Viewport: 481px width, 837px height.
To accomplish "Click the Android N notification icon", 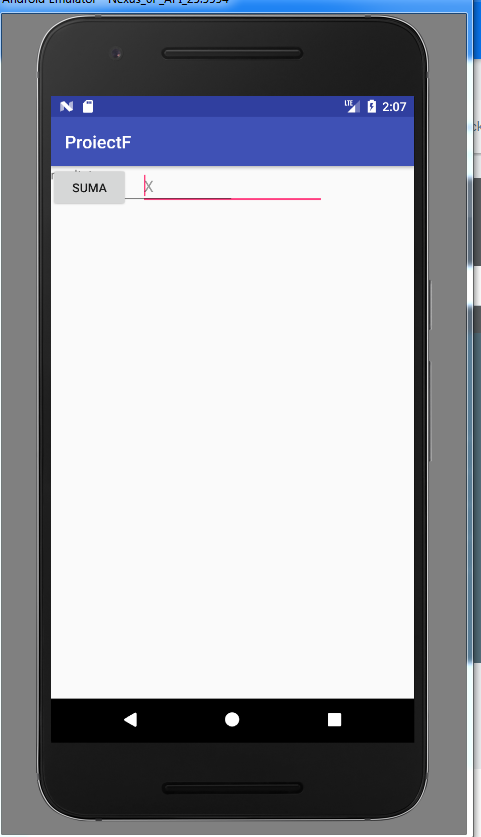I will pos(66,106).
